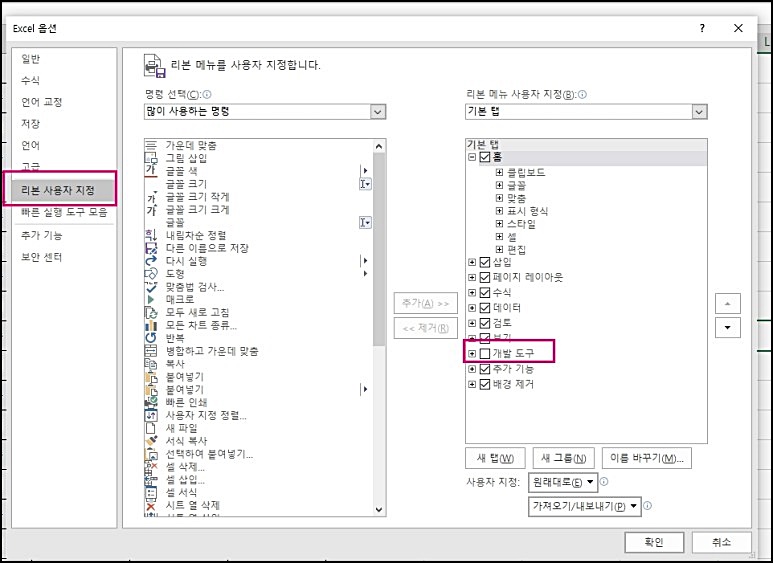Click the 글꼴 크기 작게 icon
The image size is (773, 563).
151,197
